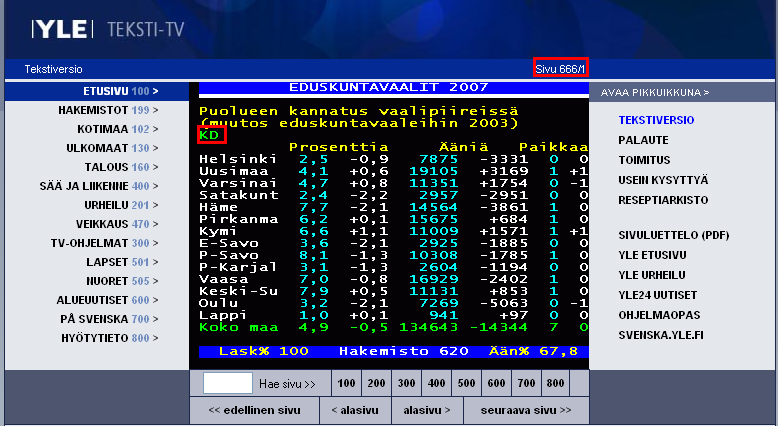Click alasivu > next subpage button
Viewport: 778px width, 426px height.
coord(426,410)
